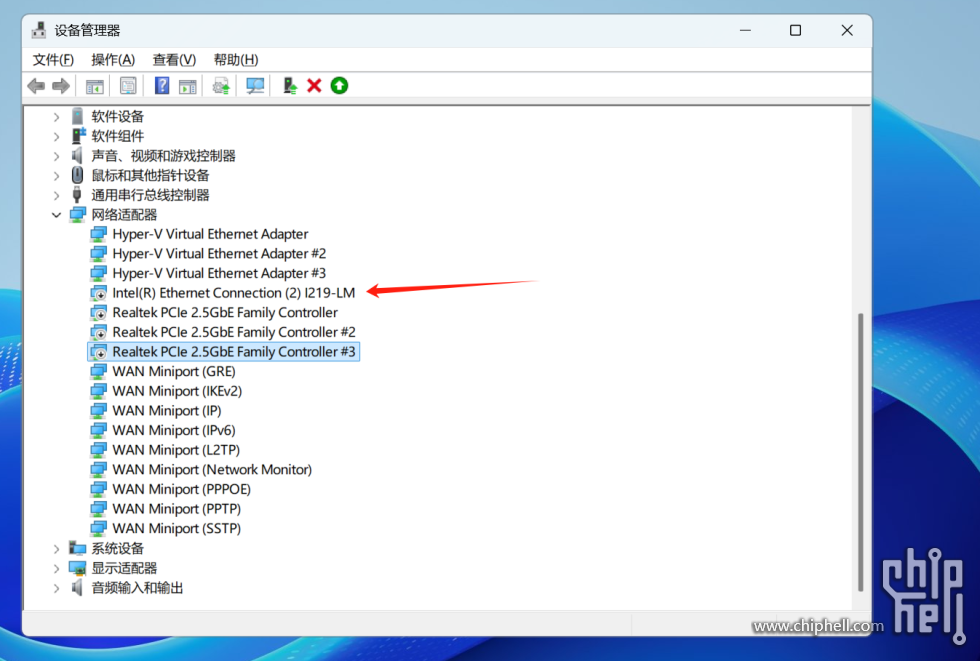Expand 声音、视频和游戏控制器 node
The width and height of the screenshot is (980, 661).
pyautogui.click(x=56, y=156)
